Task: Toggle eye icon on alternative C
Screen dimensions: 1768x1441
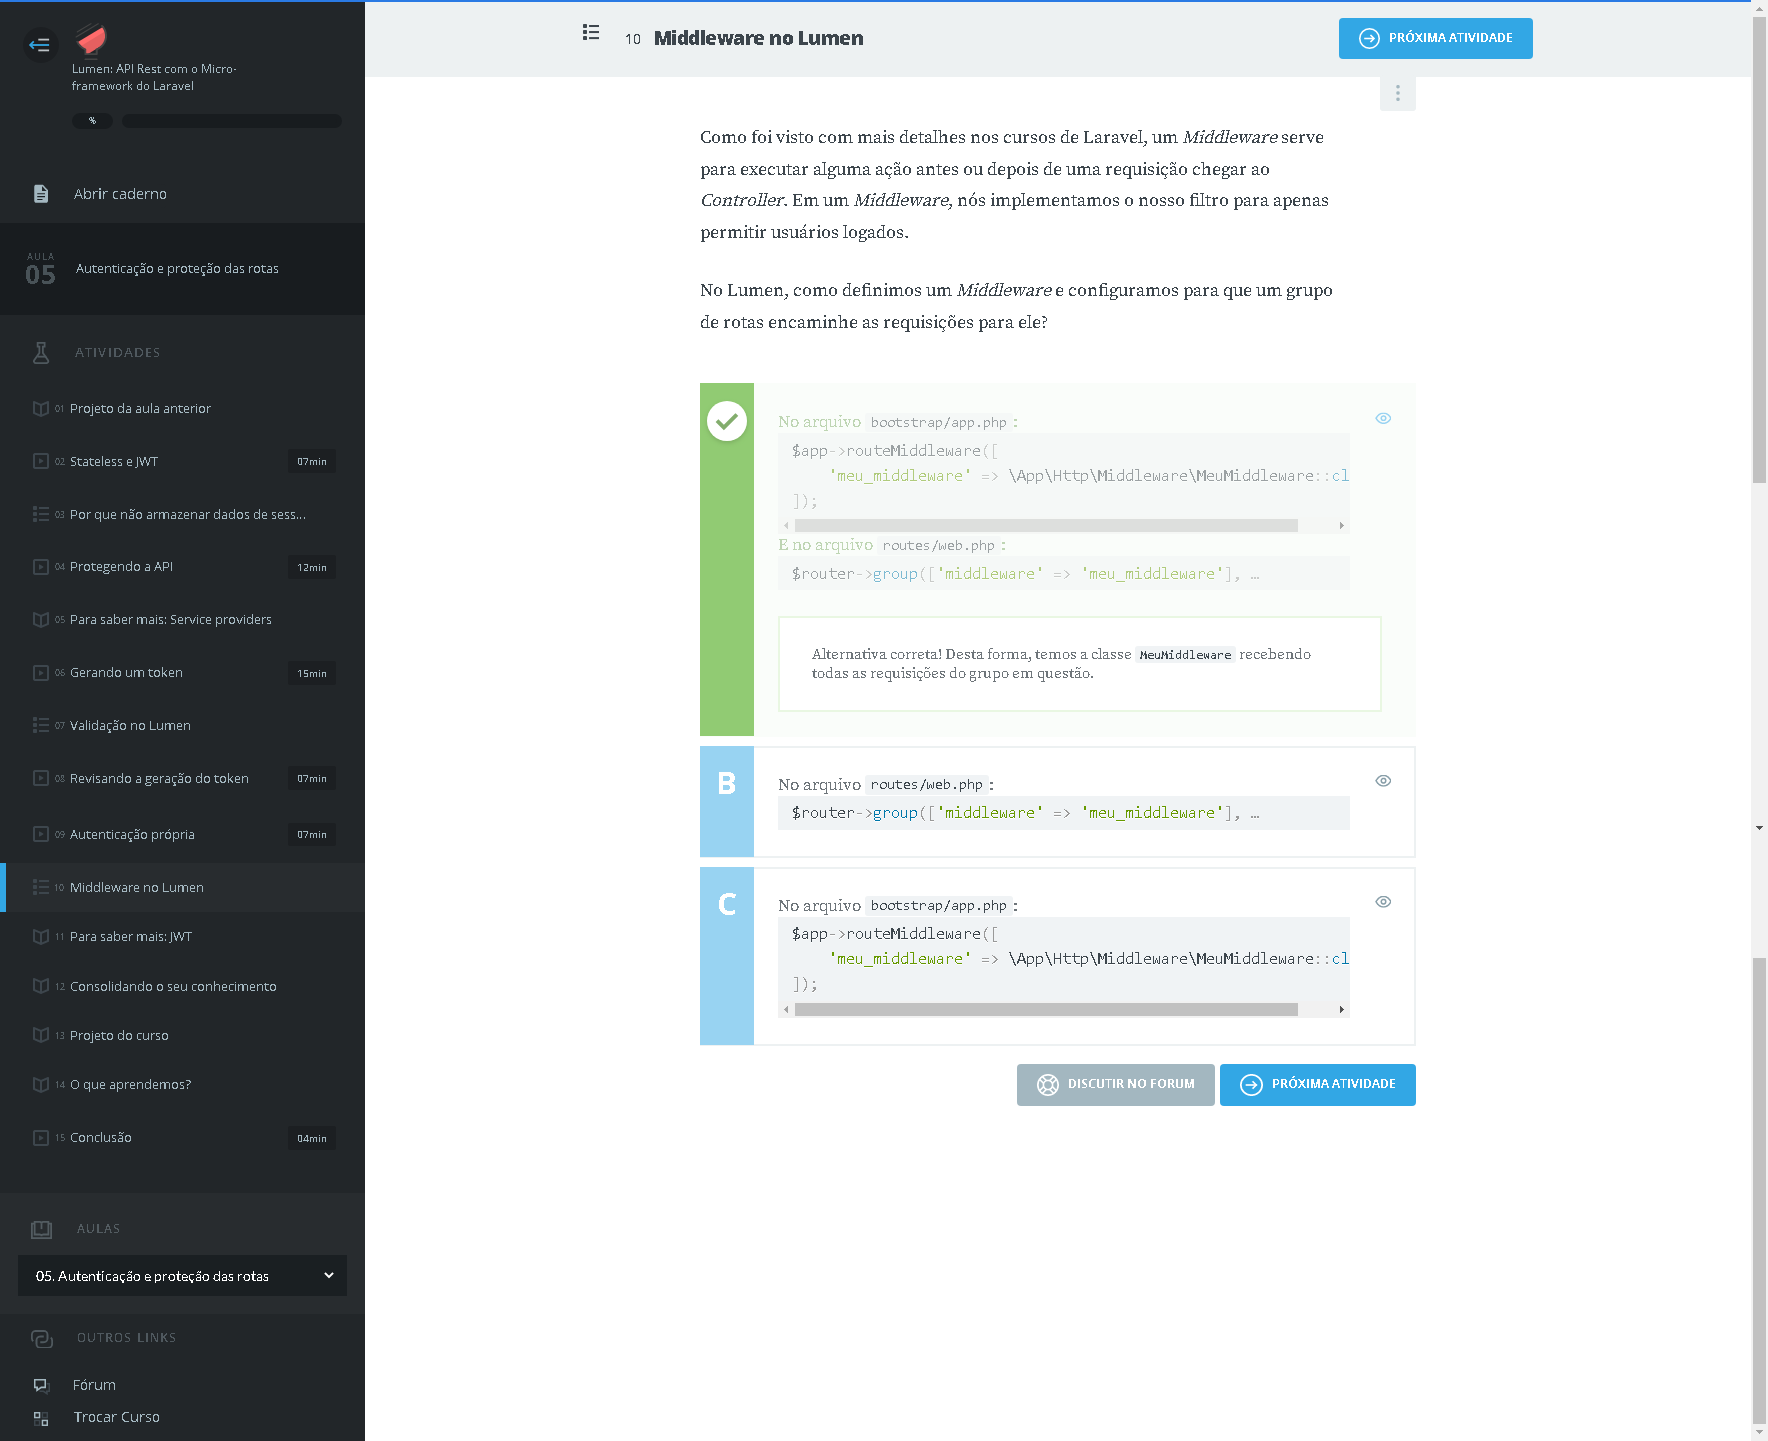Action: [1383, 902]
